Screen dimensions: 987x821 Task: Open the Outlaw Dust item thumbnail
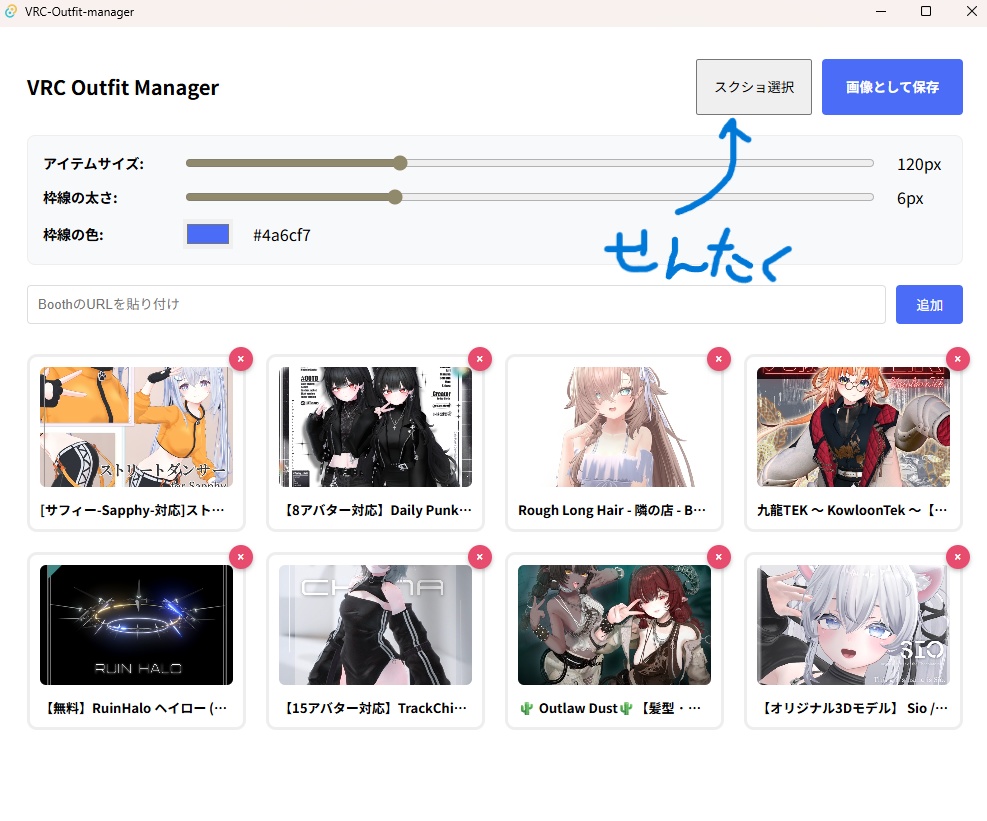pyautogui.click(x=613, y=624)
